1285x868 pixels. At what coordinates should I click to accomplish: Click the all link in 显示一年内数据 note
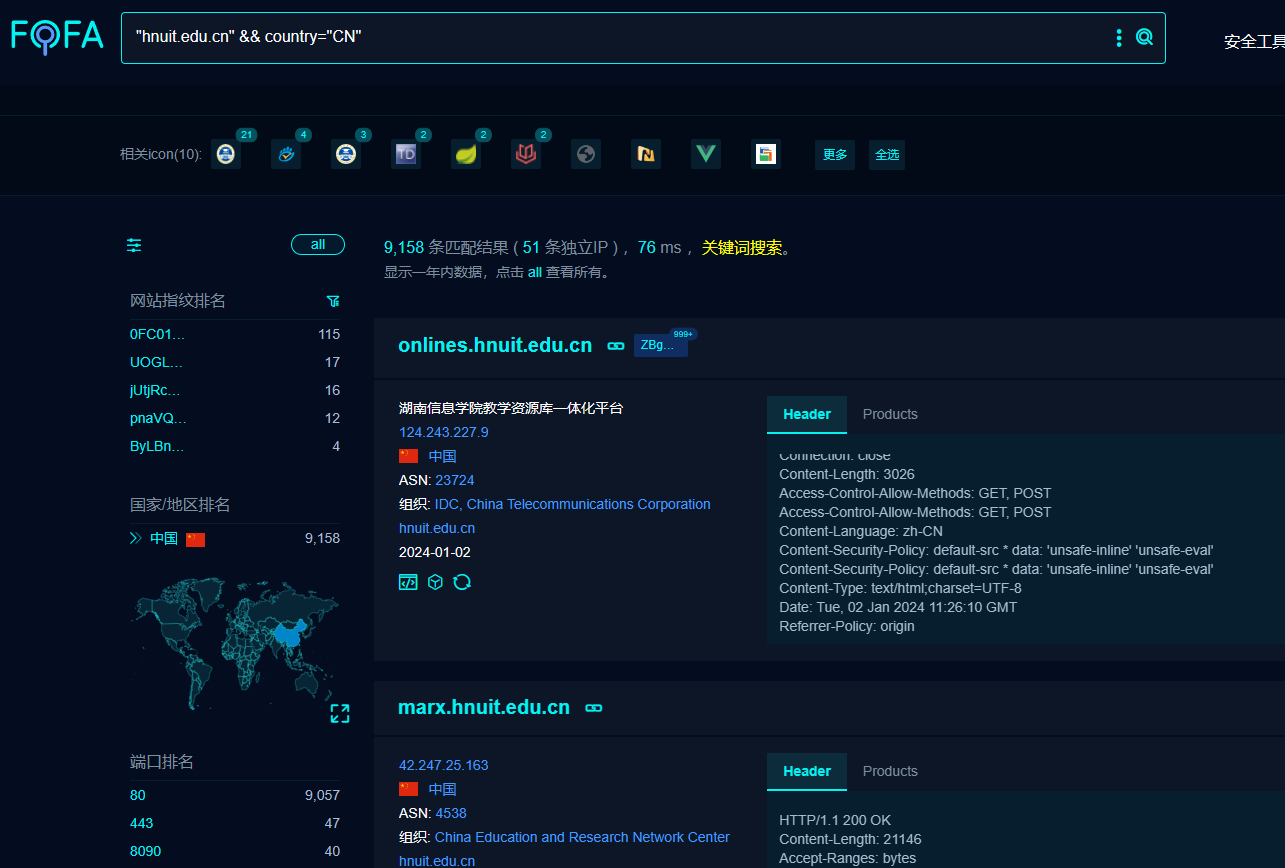tap(535, 272)
